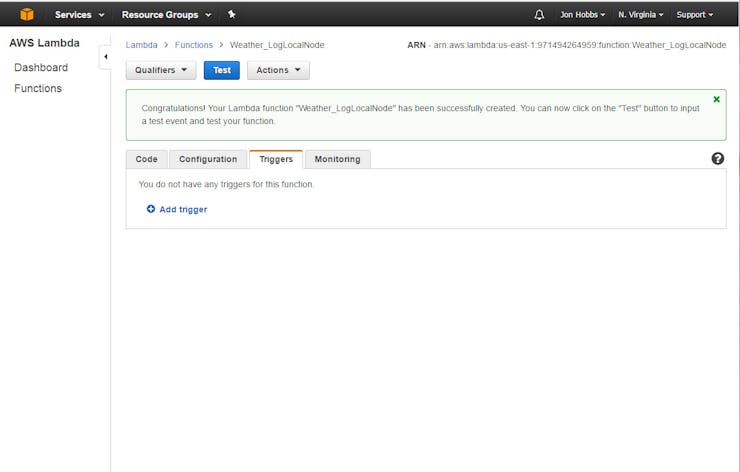Run the function with the Test button
The image size is (740, 472).
222,70
